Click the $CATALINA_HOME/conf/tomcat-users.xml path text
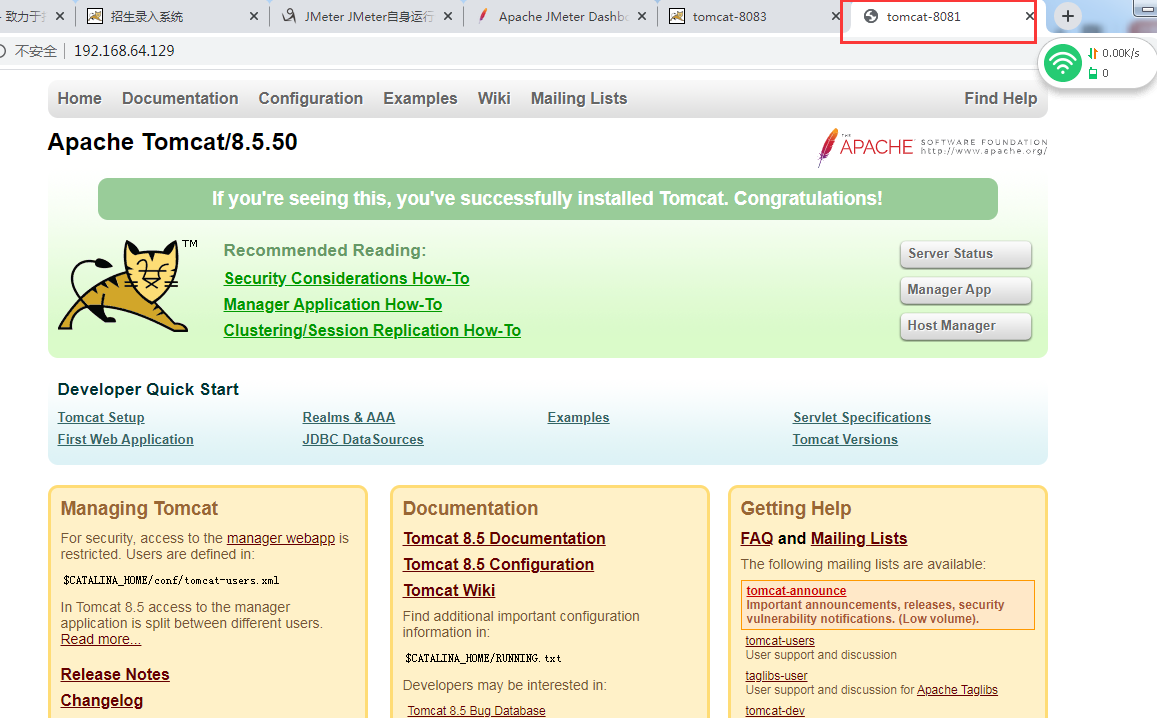 click(171, 581)
